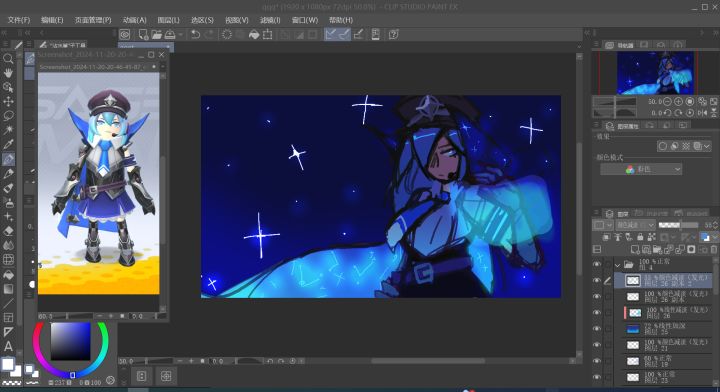Pick the eyedropper tool
The height and width of the screenshot is (392, 720).
[x=8, y=144]
